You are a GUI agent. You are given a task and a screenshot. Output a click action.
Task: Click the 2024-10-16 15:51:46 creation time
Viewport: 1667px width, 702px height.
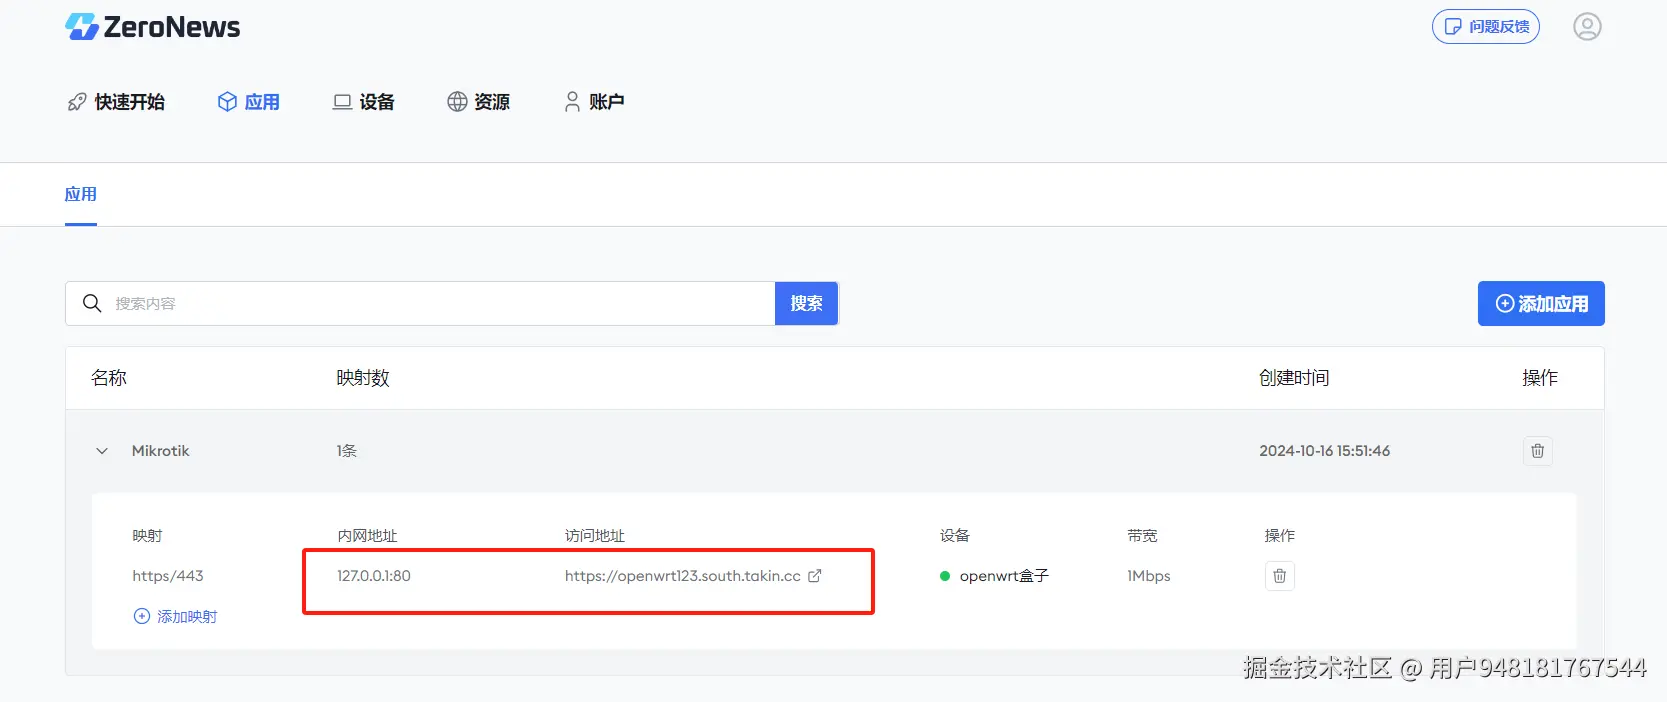[1324, 451]
